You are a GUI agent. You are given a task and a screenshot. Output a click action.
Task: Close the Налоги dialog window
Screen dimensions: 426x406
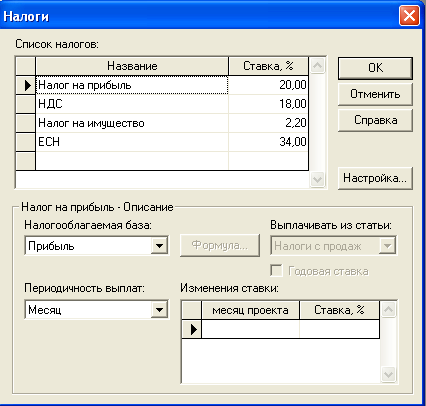[409, 15]
